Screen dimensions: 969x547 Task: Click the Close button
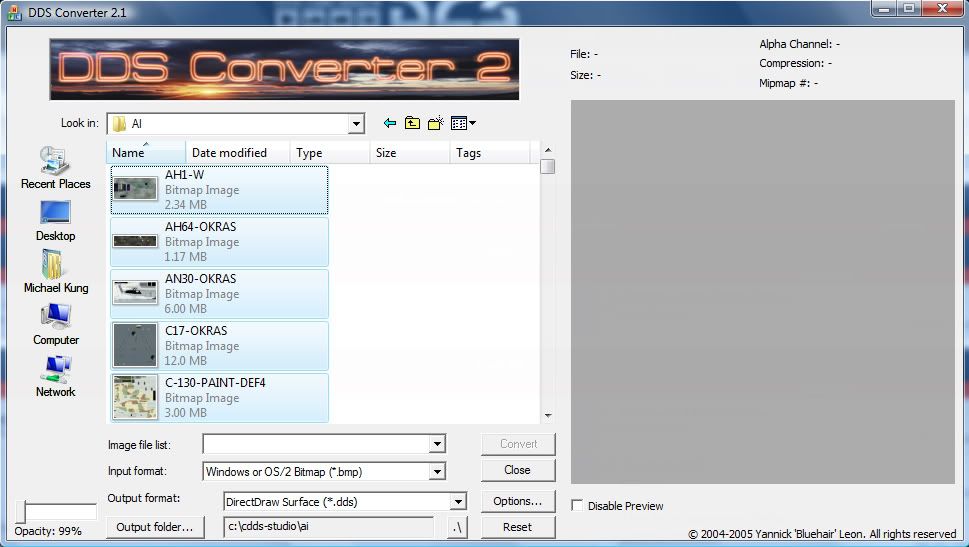click(x=518, y=470)
